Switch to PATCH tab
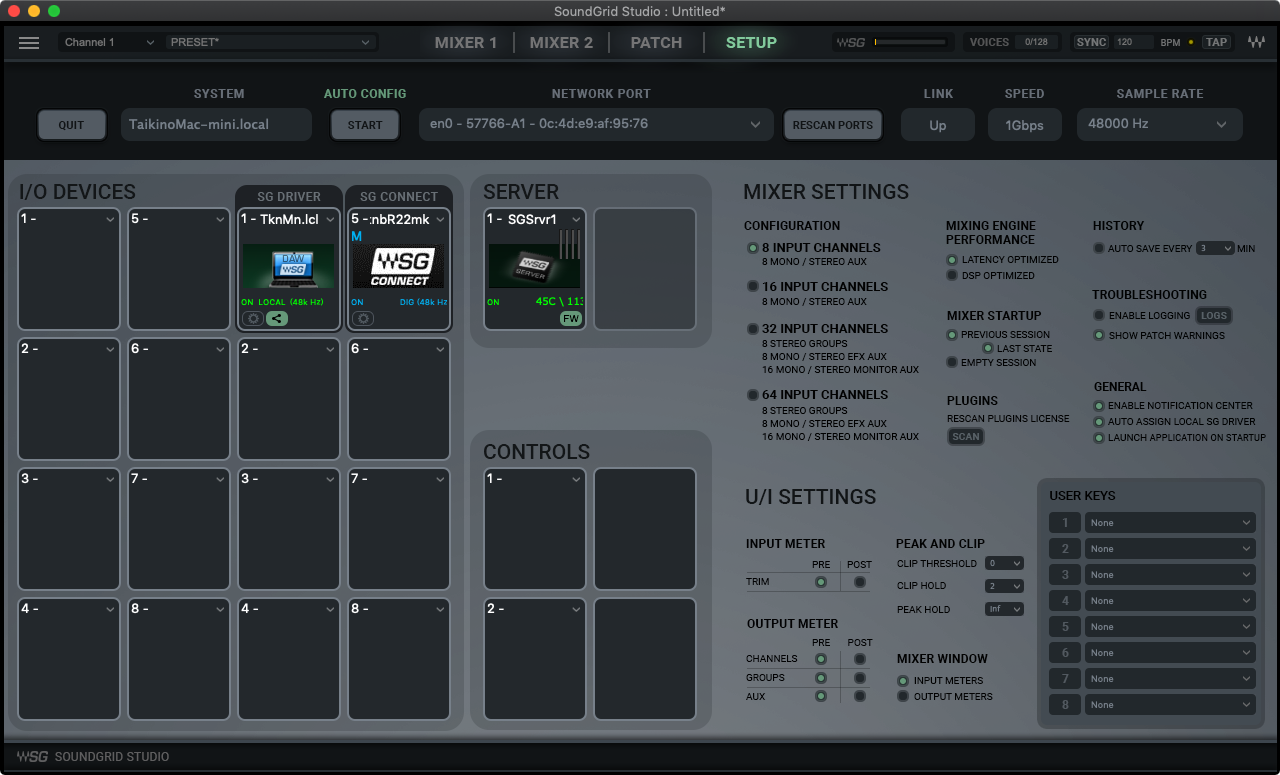This screenshot has height=775, width=1280. click(x=656, y=42)
